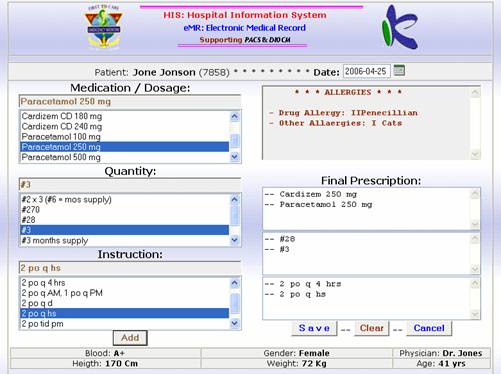
Task: Click the Add button
Action: (130, 338)
